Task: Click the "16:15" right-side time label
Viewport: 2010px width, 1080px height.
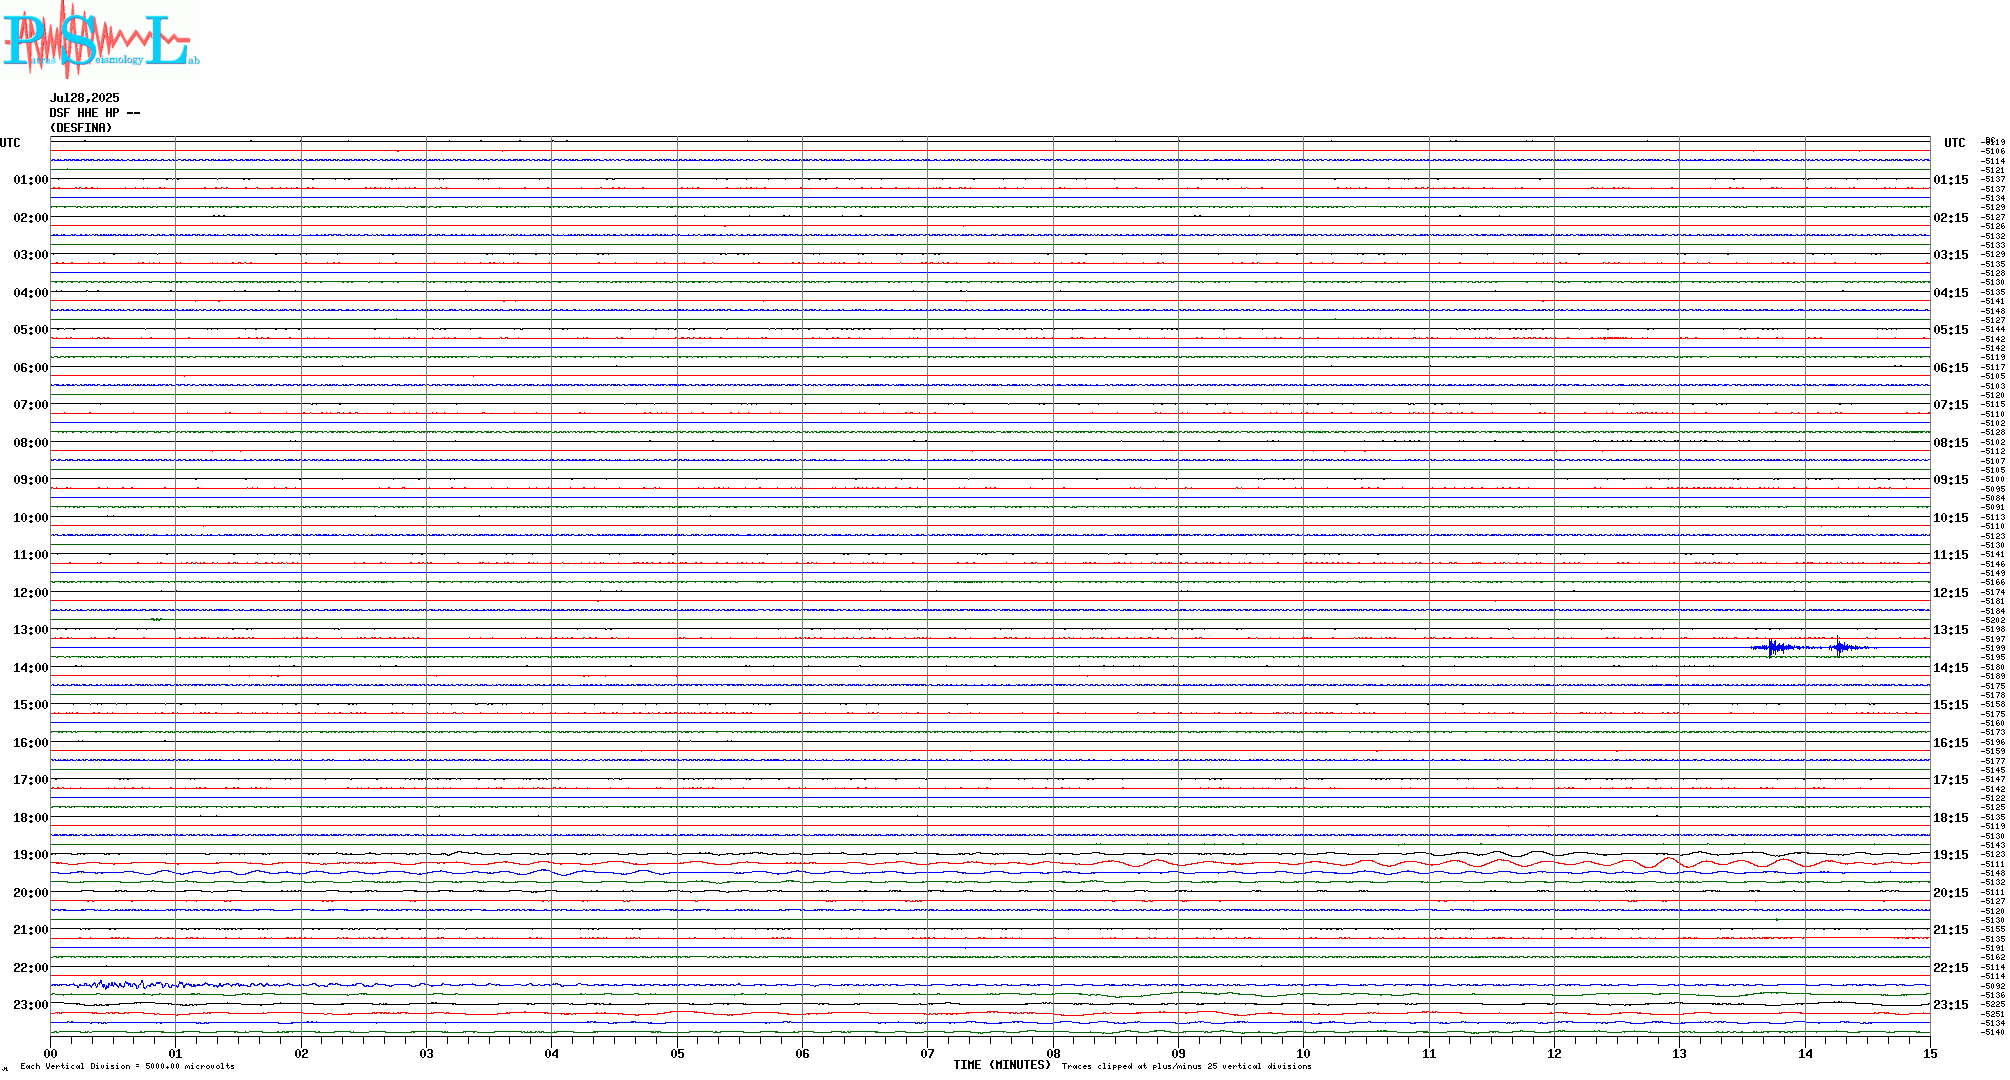Action: [x=1951, y=743]
